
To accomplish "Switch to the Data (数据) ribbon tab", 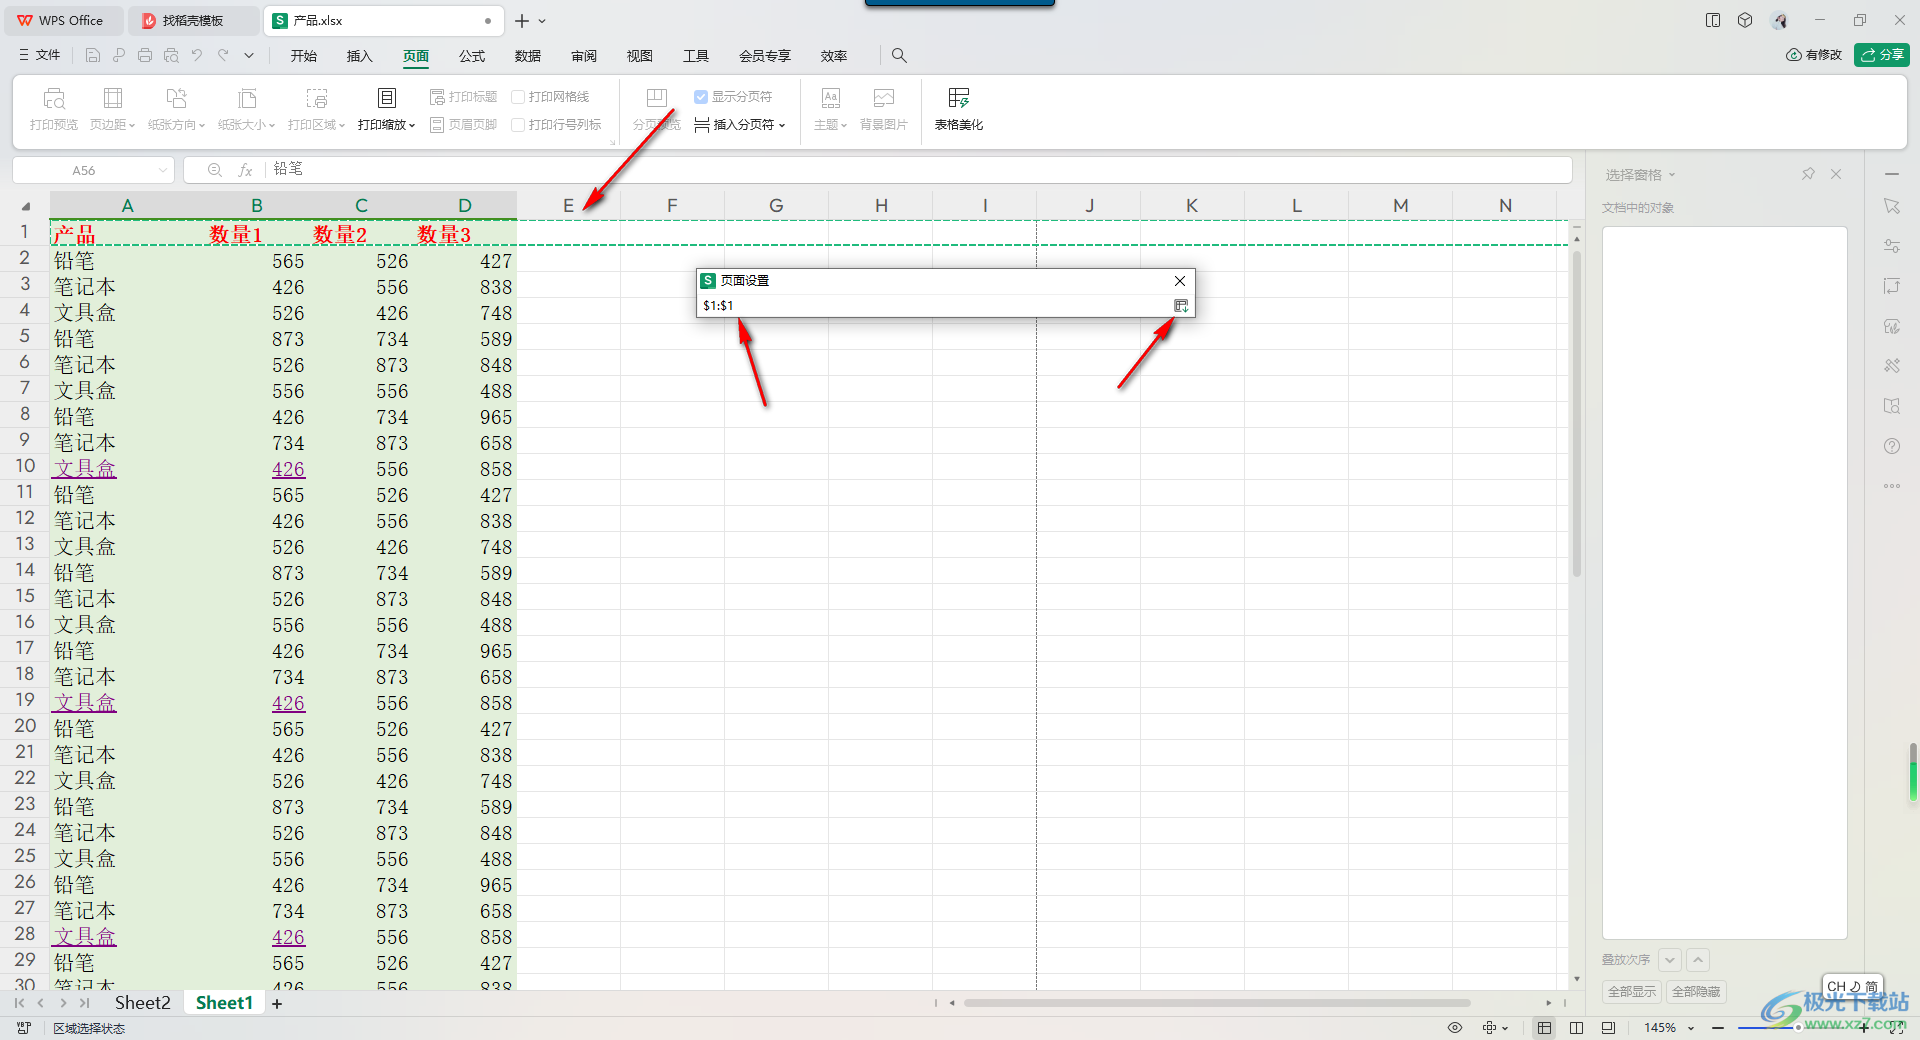I will tap(528, 56).
